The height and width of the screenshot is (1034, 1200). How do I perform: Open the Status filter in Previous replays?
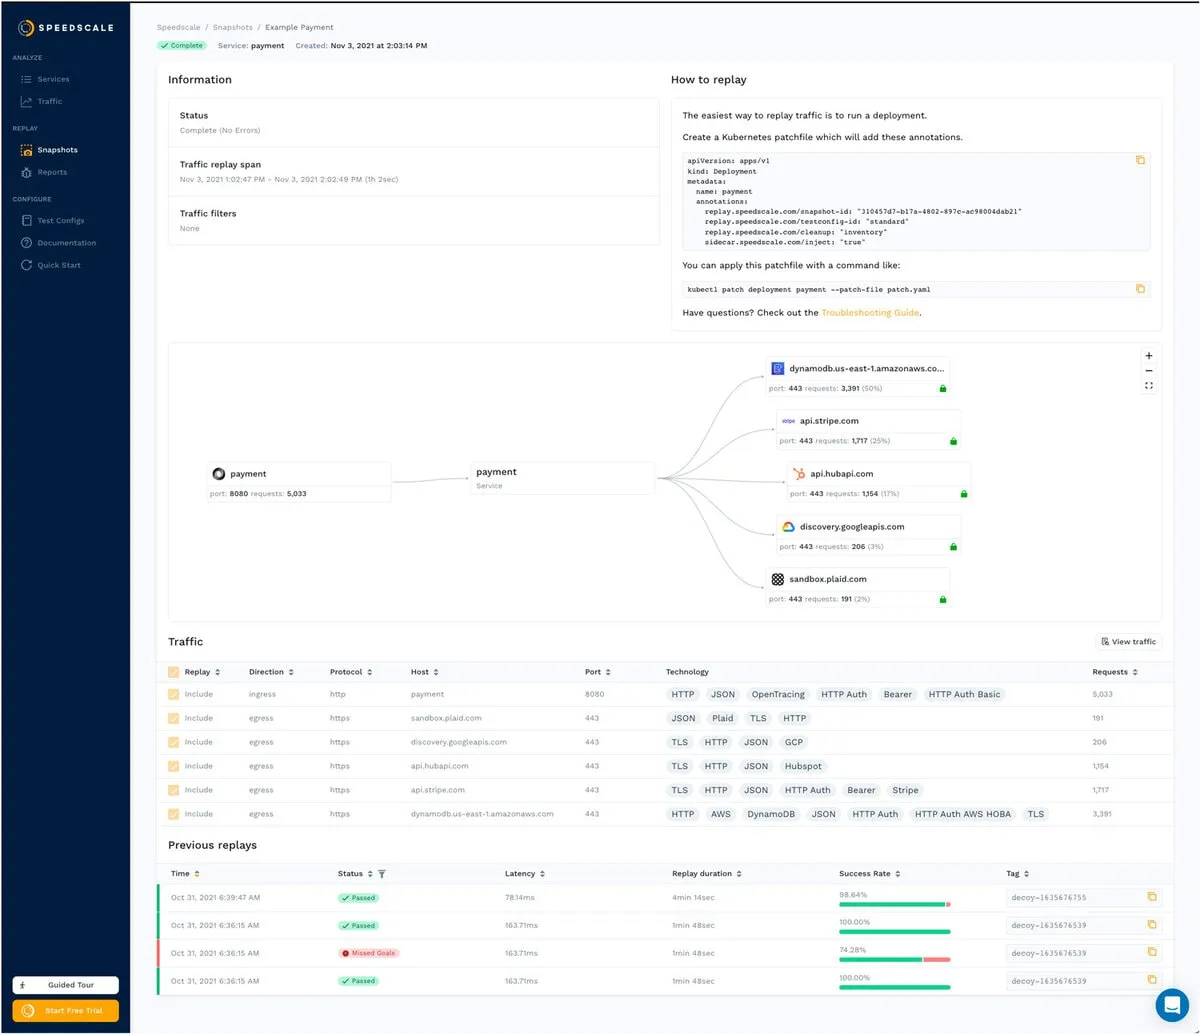point(382,873)
